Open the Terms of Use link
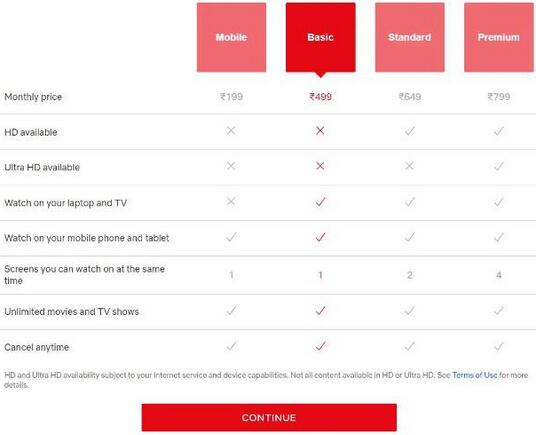The width and height of the screenshot is (536, 435). [x=474, y=375]
